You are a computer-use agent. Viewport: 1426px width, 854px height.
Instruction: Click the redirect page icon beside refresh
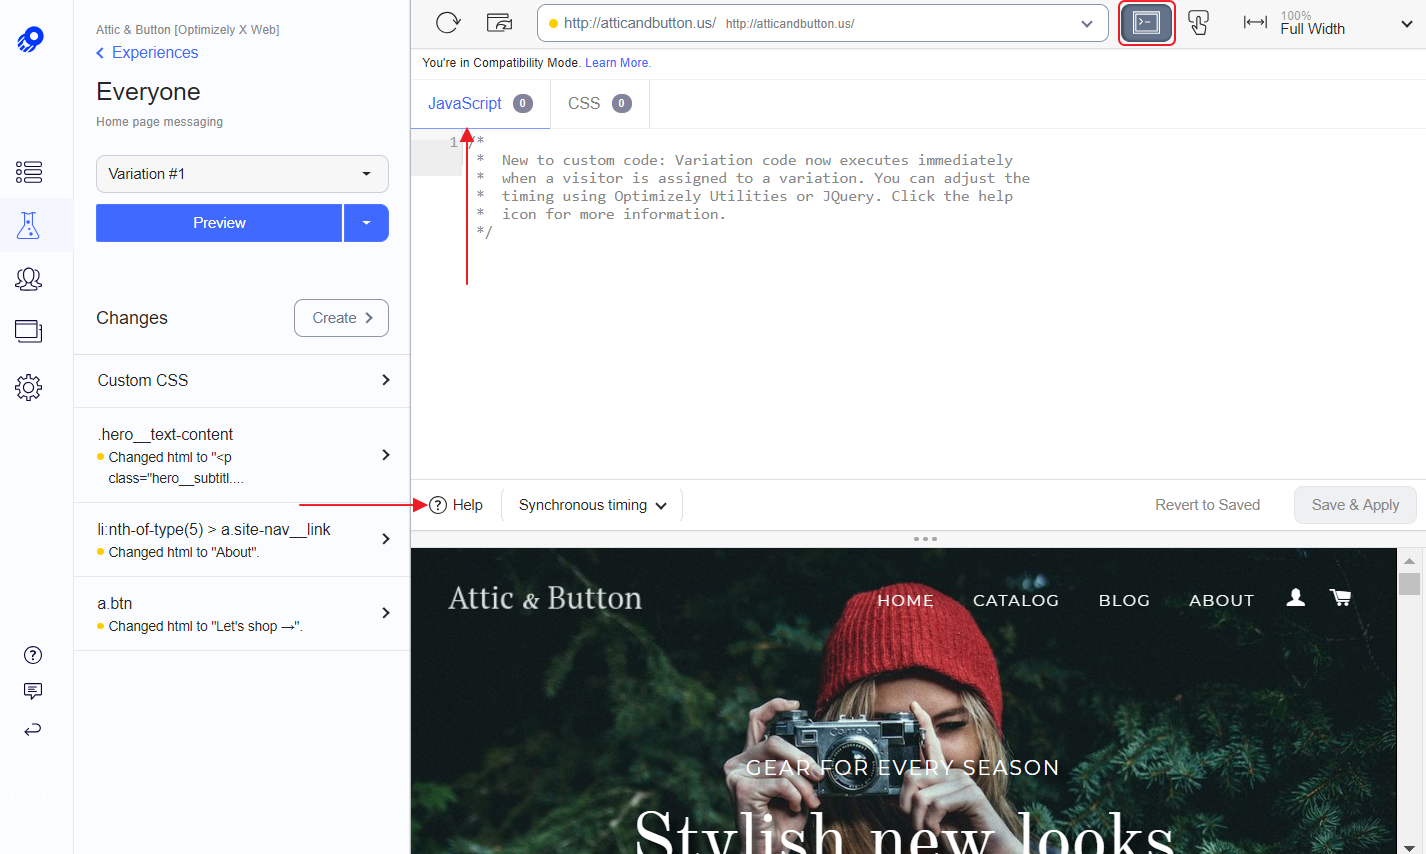point(499,22)
